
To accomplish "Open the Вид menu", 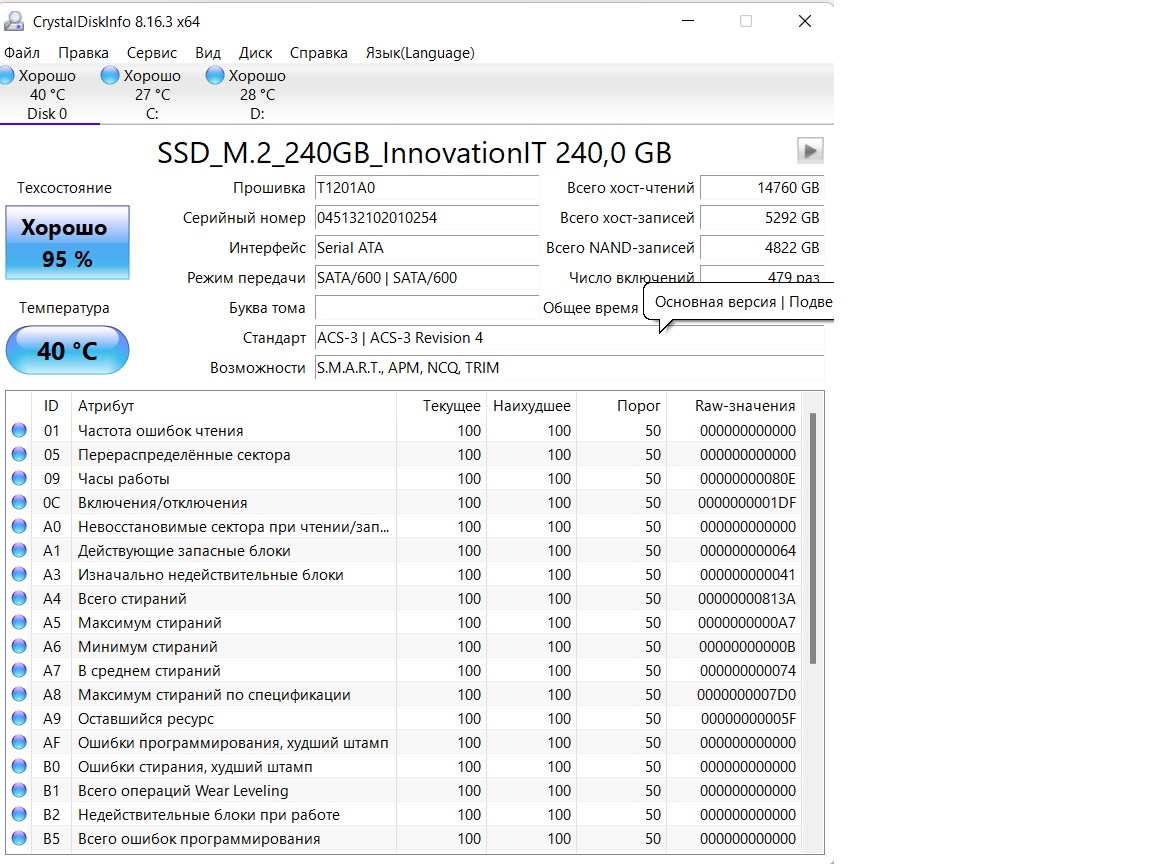I will (x=208, y=53).
